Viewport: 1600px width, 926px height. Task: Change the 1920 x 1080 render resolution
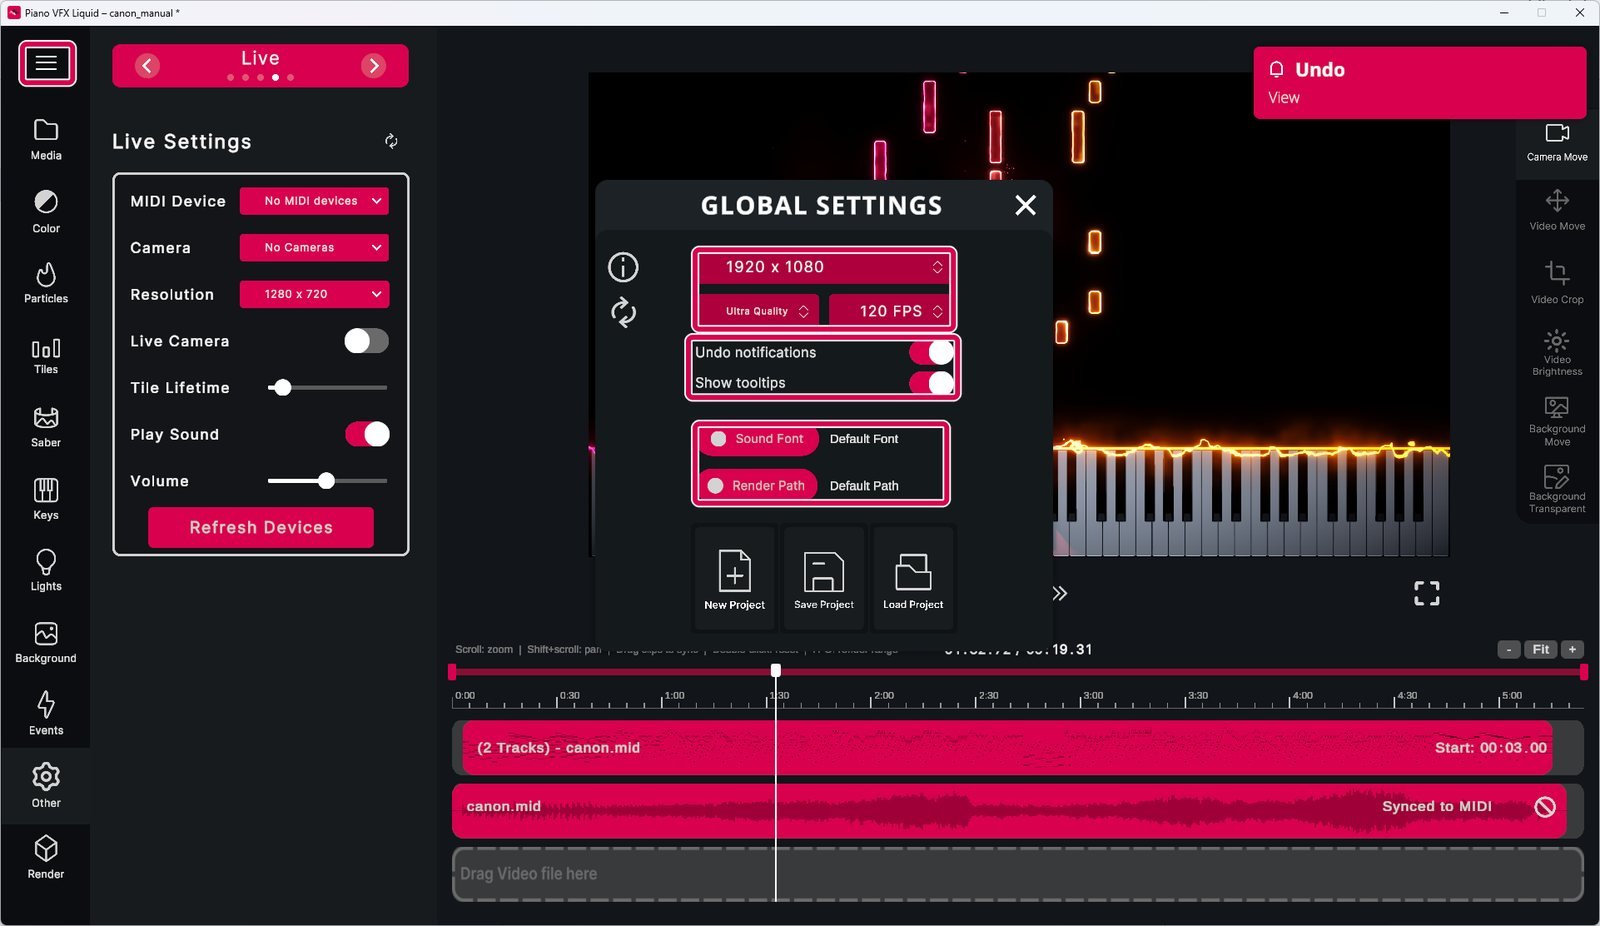[823, 267]
